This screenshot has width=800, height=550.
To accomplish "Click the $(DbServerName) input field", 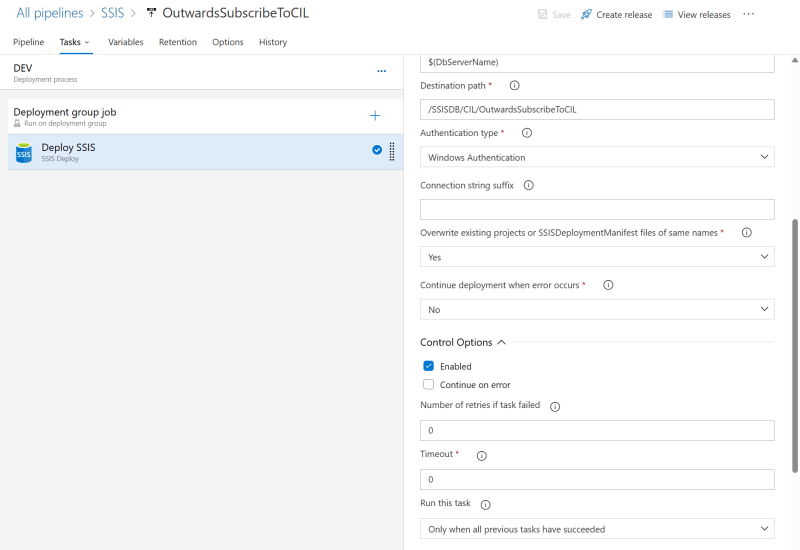I will click(x=597, y=63).
